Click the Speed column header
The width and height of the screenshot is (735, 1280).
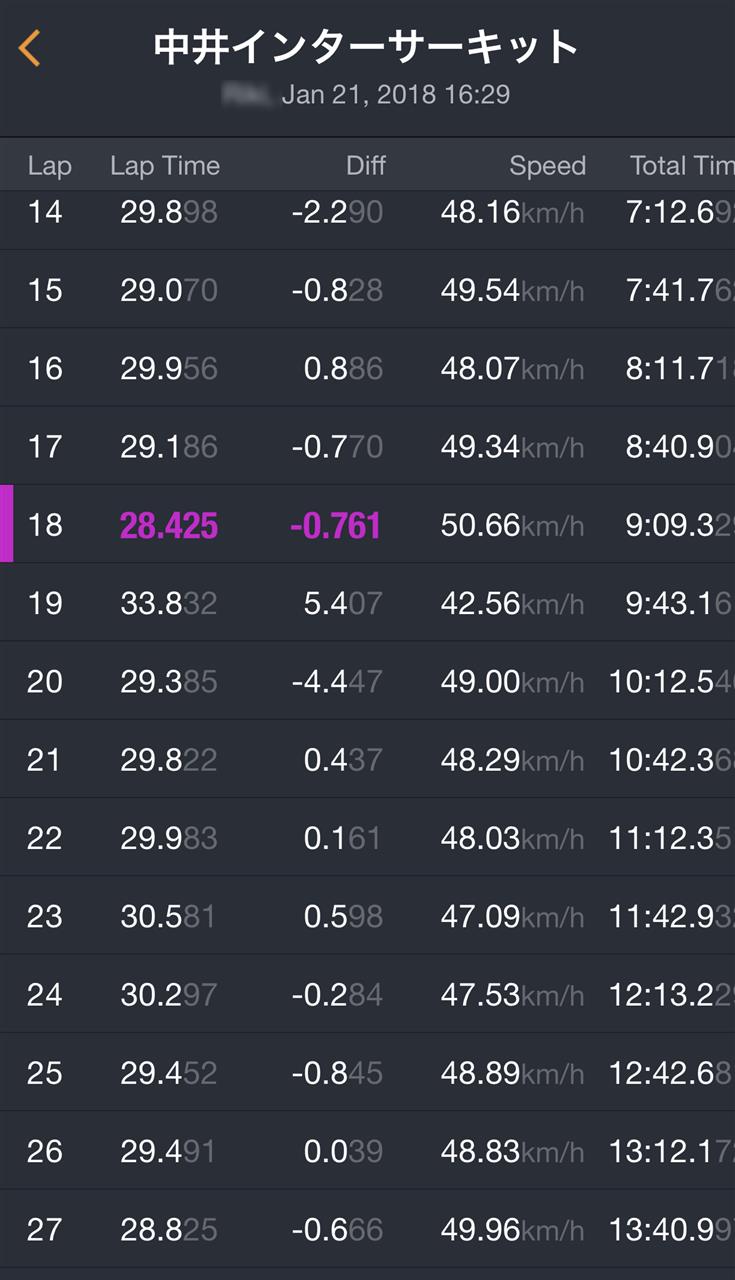pyautogui.click(x=547, y=166)
